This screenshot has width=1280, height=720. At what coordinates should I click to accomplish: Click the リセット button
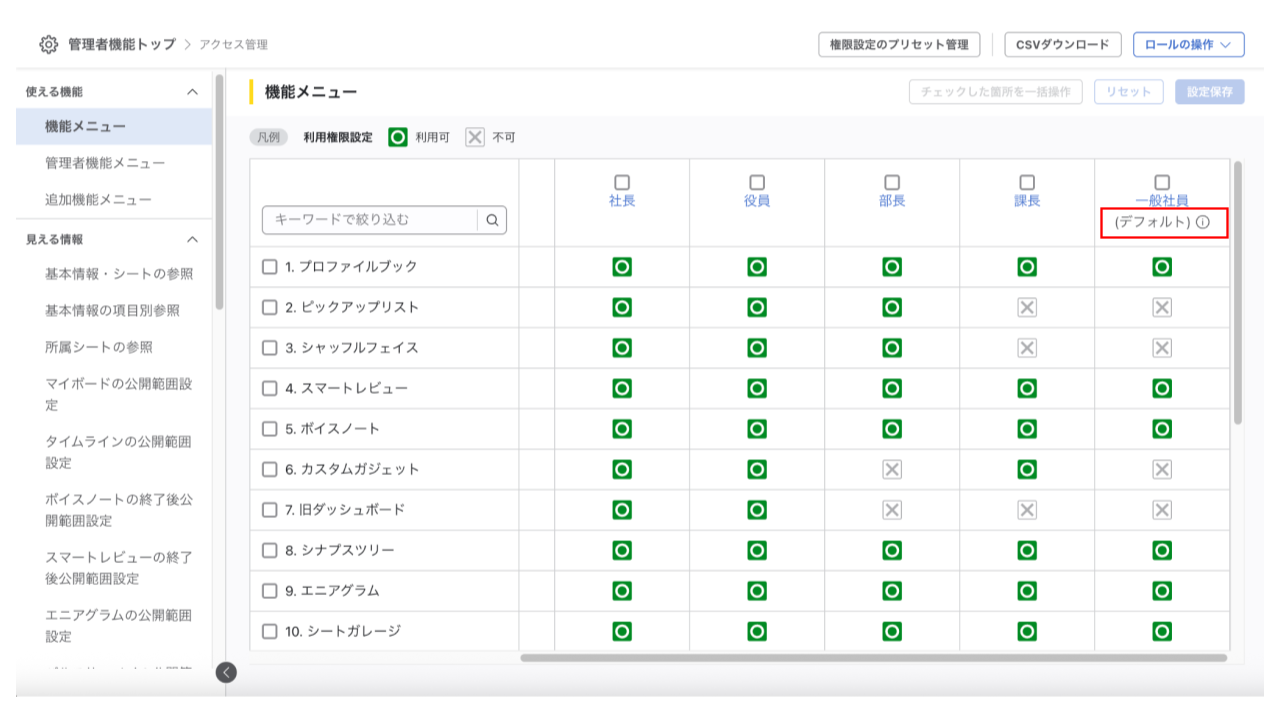click(x=1129, y=92)
